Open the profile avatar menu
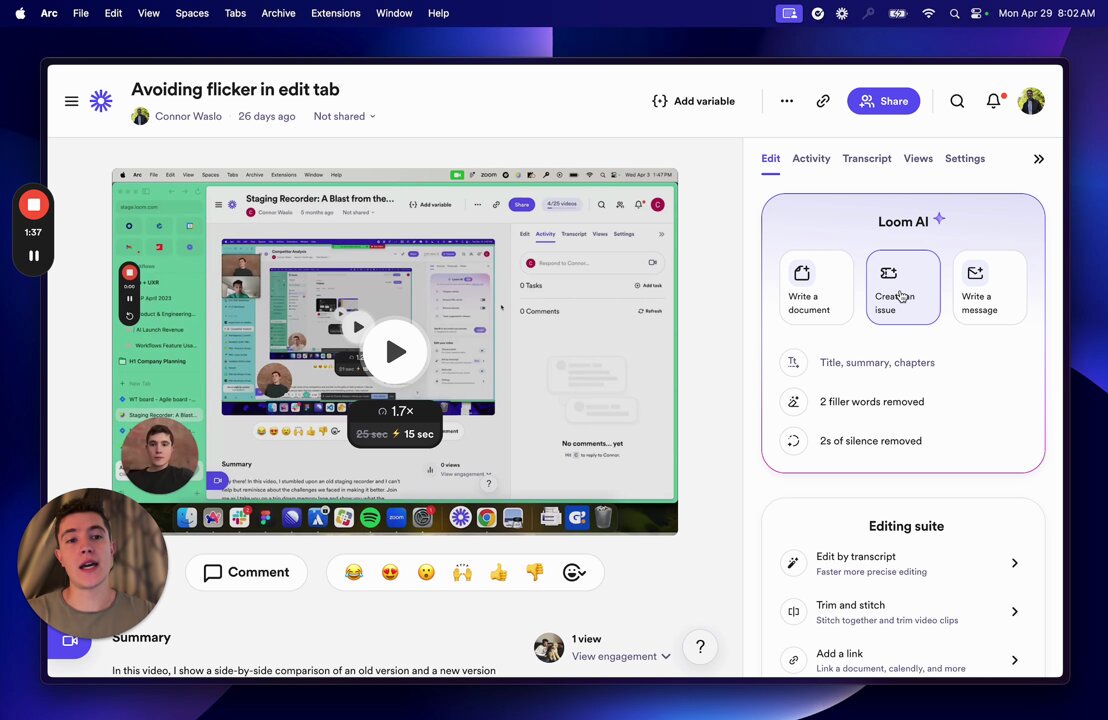The image size is (1108, 720). click(x=1031, y=101)
